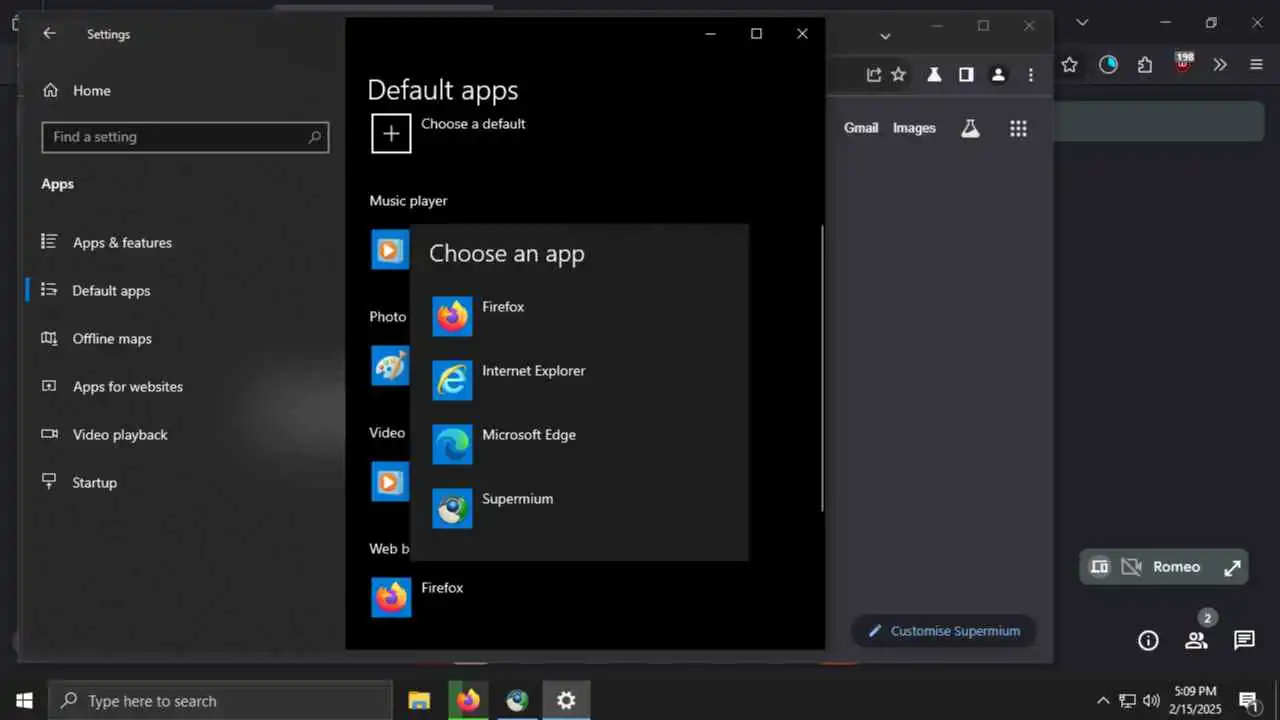1280x720 pixels.
Task: Open the circular toolbar icon beside the Firefox star
Action: point(1108,65)
